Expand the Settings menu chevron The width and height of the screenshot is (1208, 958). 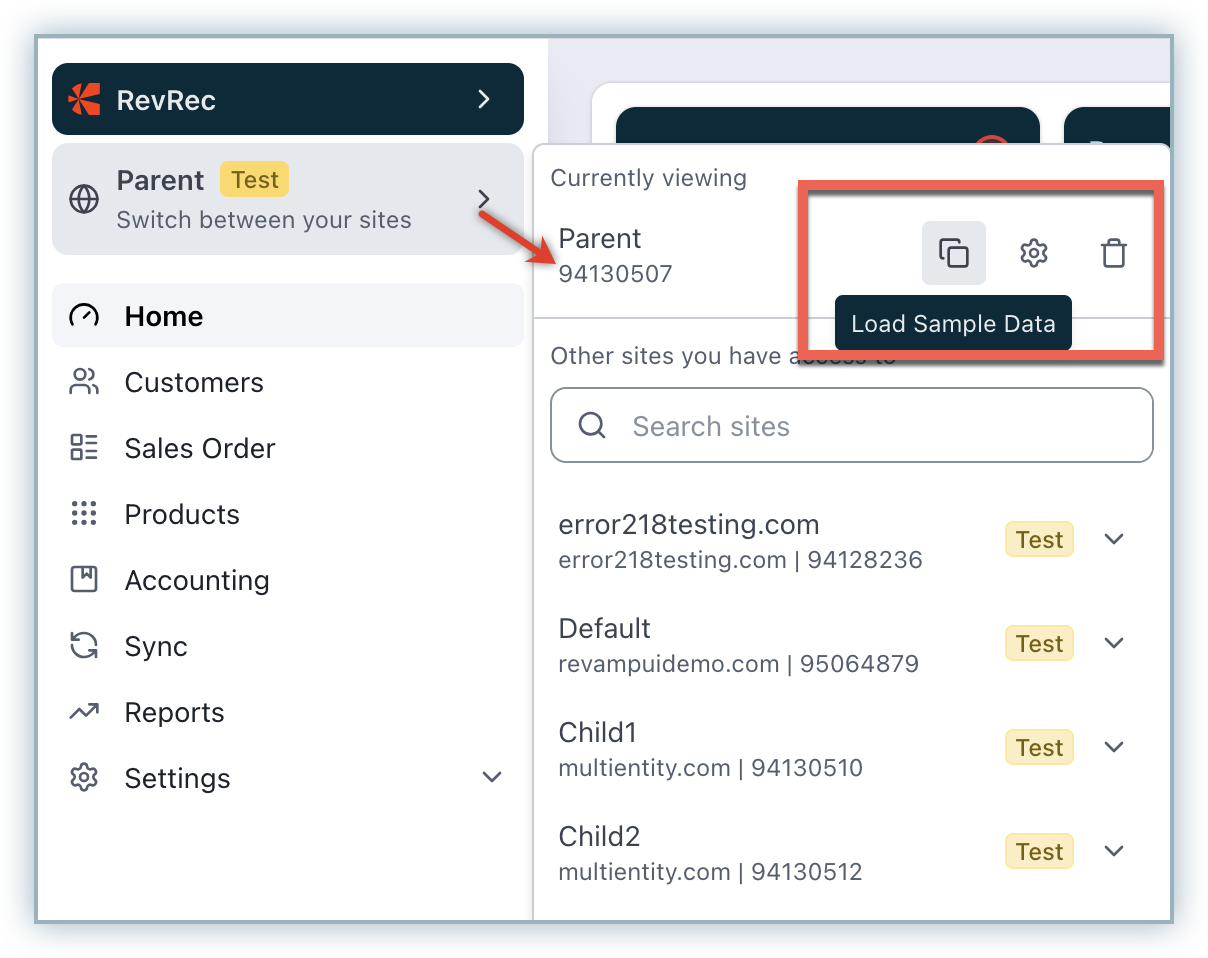(492, 778)
